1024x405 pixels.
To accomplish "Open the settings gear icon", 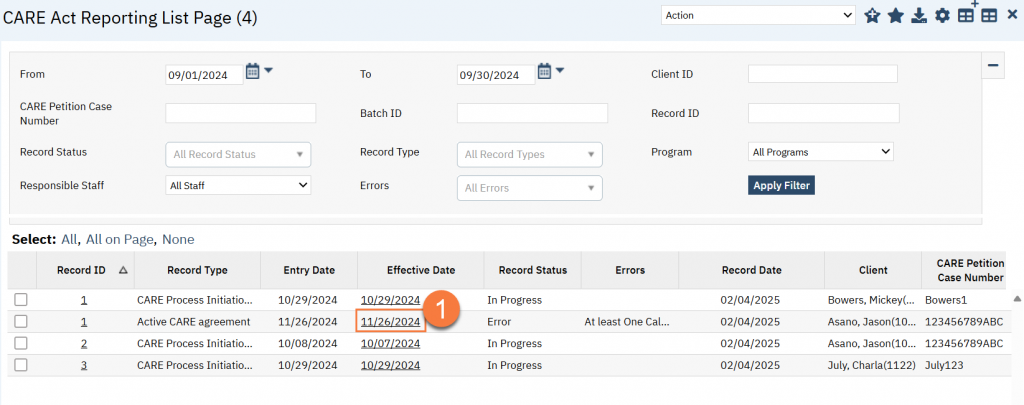I will [941, 16].
